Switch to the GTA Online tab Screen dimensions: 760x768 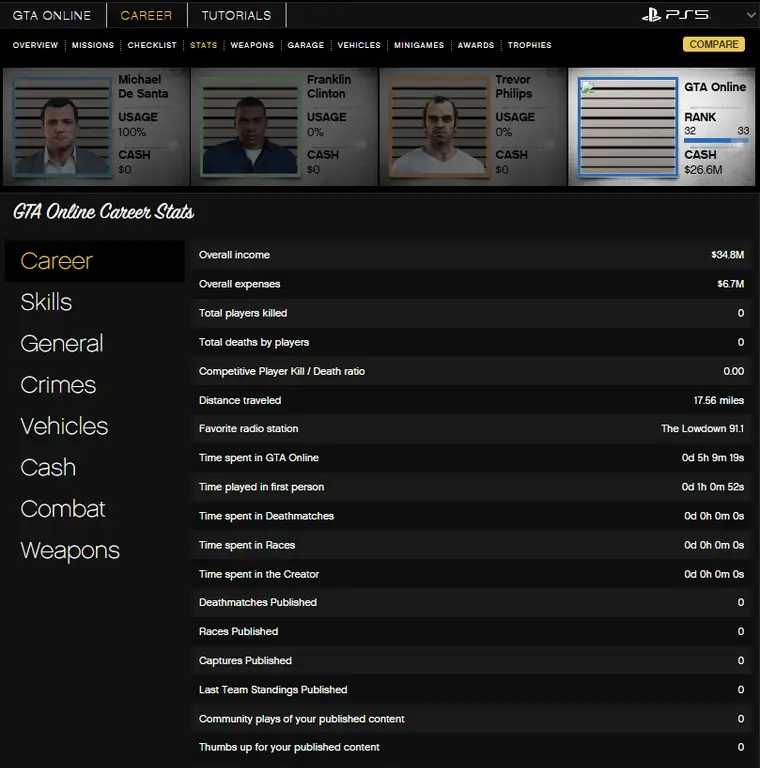click(52, 15)
